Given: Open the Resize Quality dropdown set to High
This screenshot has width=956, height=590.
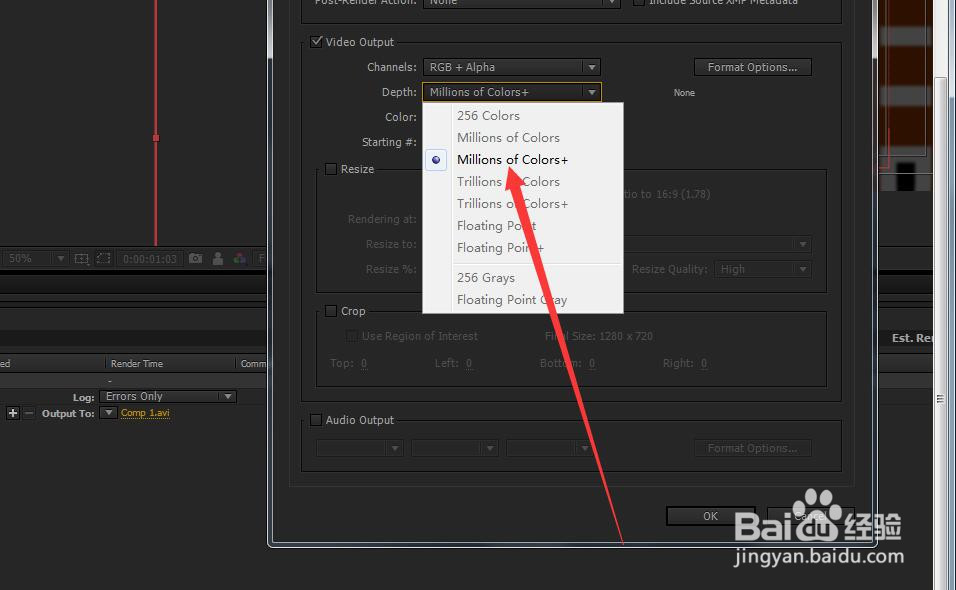Looking at the screenshot, I should pos(762,269).
